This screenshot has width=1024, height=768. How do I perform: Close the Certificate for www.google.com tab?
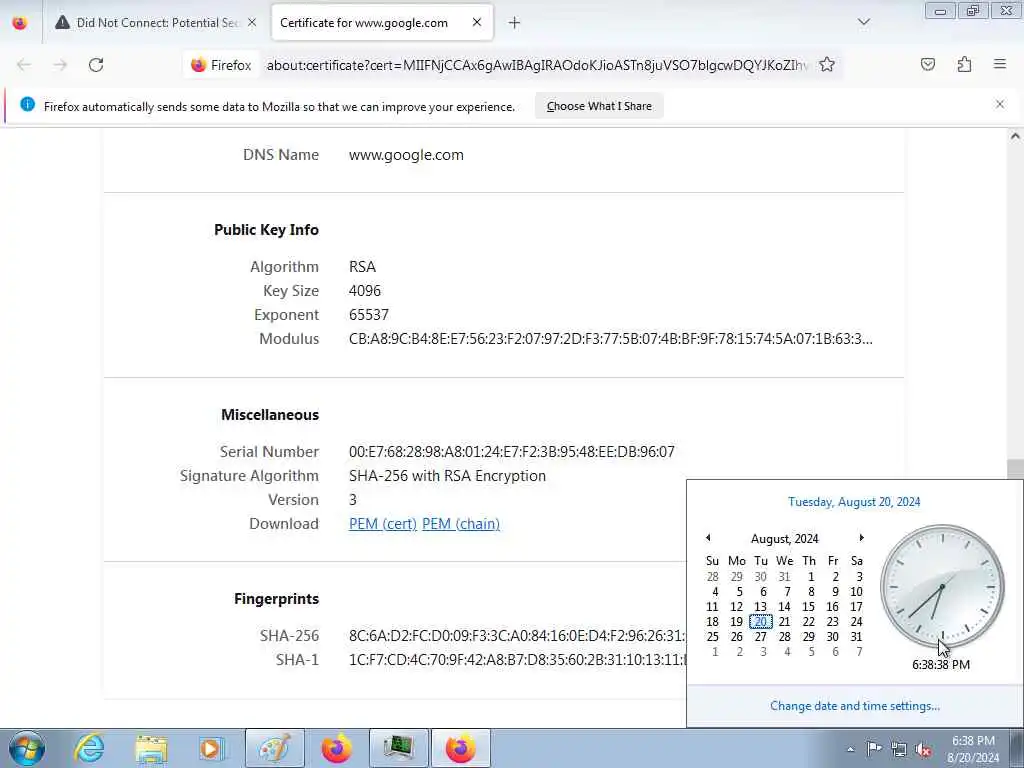coord(477,22)
